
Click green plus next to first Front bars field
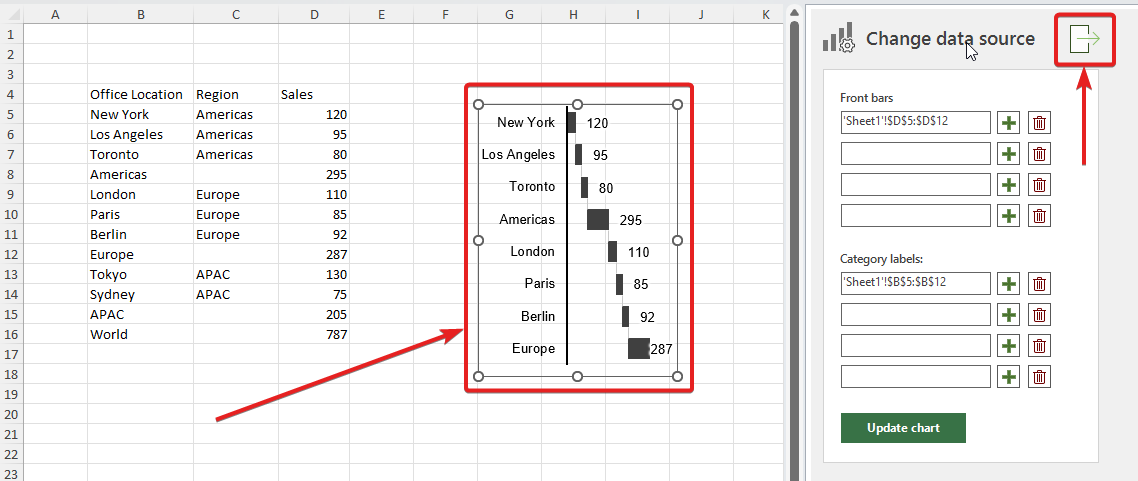pyautogui.click(x=1008, y=123)
